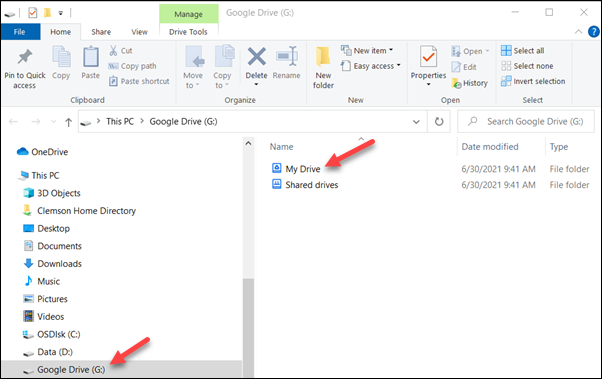Screen dimensions: 602x379
Task: Click navigation pane scrollbar up arrow
Action: pyautogui.click(x=248, y=143)
